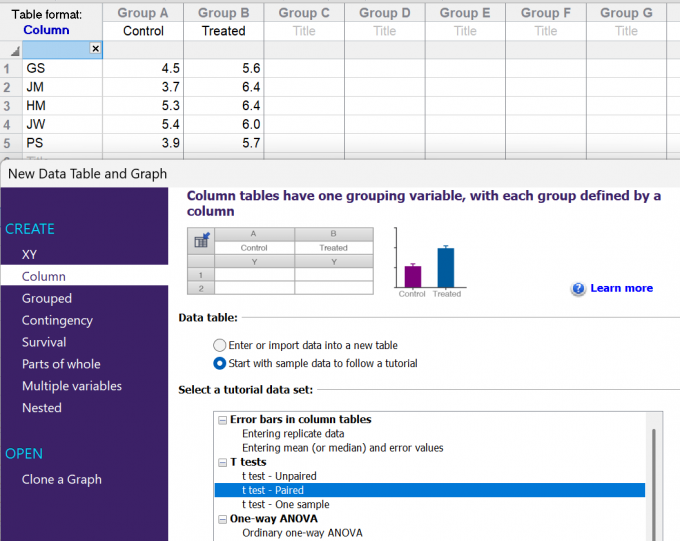Viewport: 680px width, 541px height.
Task: Click the Control value 5.3 cell
Action: (143, 105)
